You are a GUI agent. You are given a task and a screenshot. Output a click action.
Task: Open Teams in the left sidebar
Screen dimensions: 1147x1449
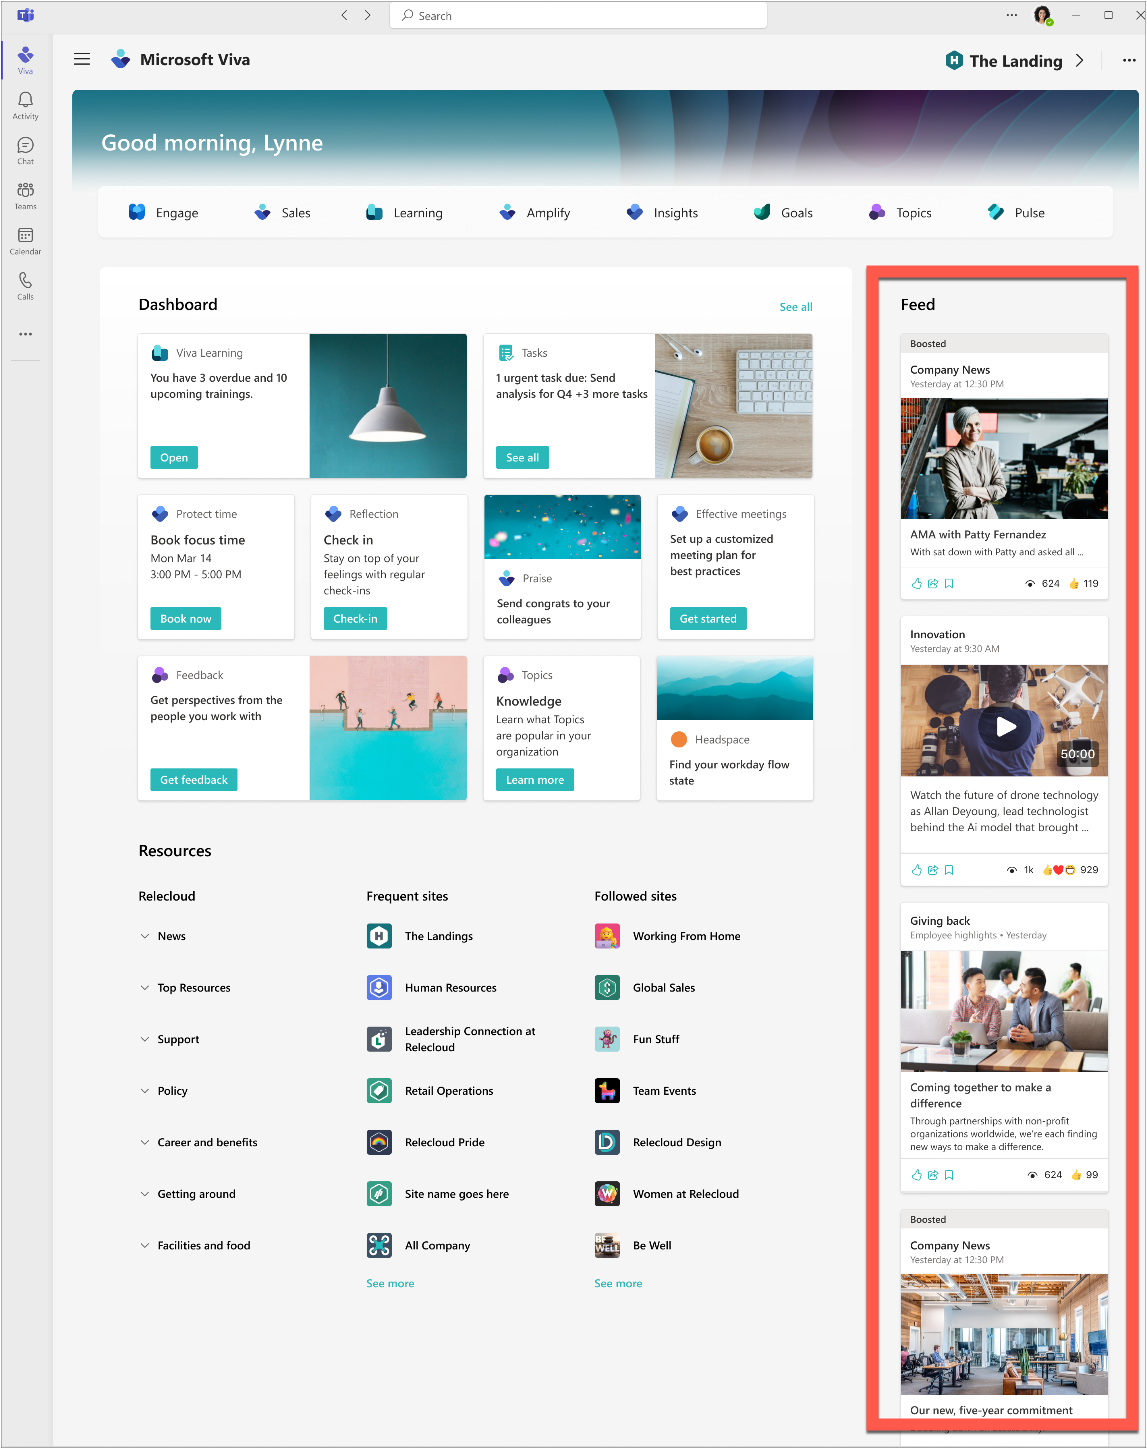click(25, 195)
